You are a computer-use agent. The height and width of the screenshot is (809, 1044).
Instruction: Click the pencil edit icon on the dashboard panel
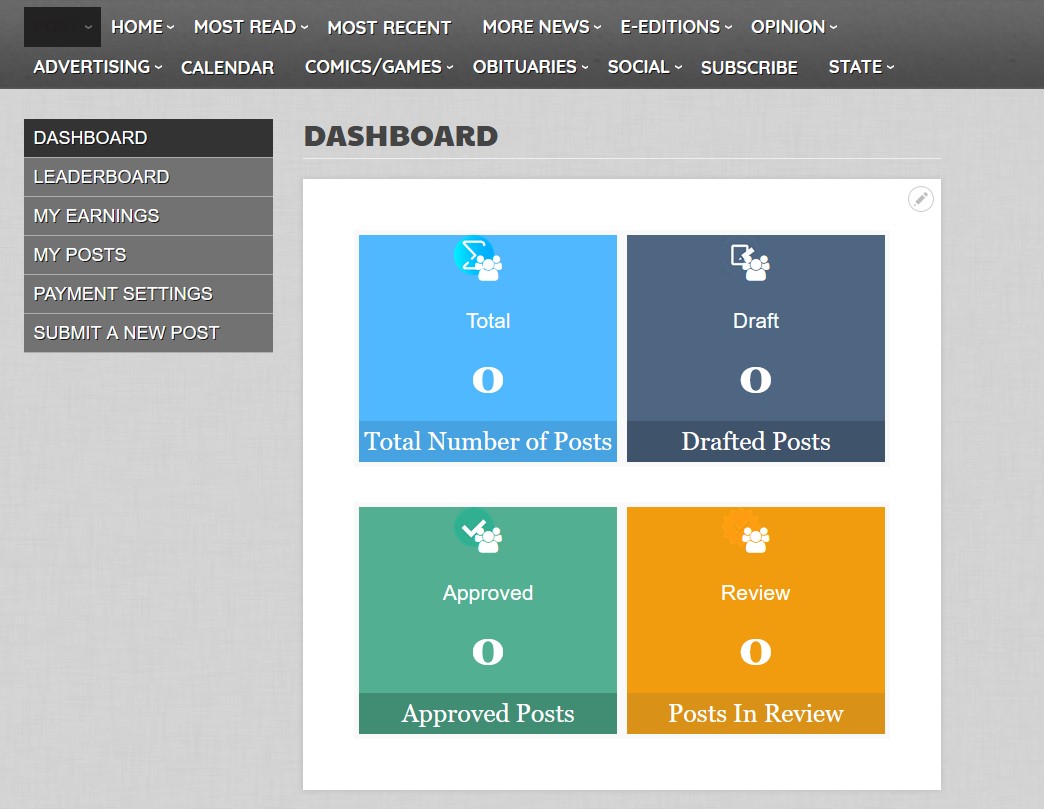pyautogui.click(x=920, y=199)
